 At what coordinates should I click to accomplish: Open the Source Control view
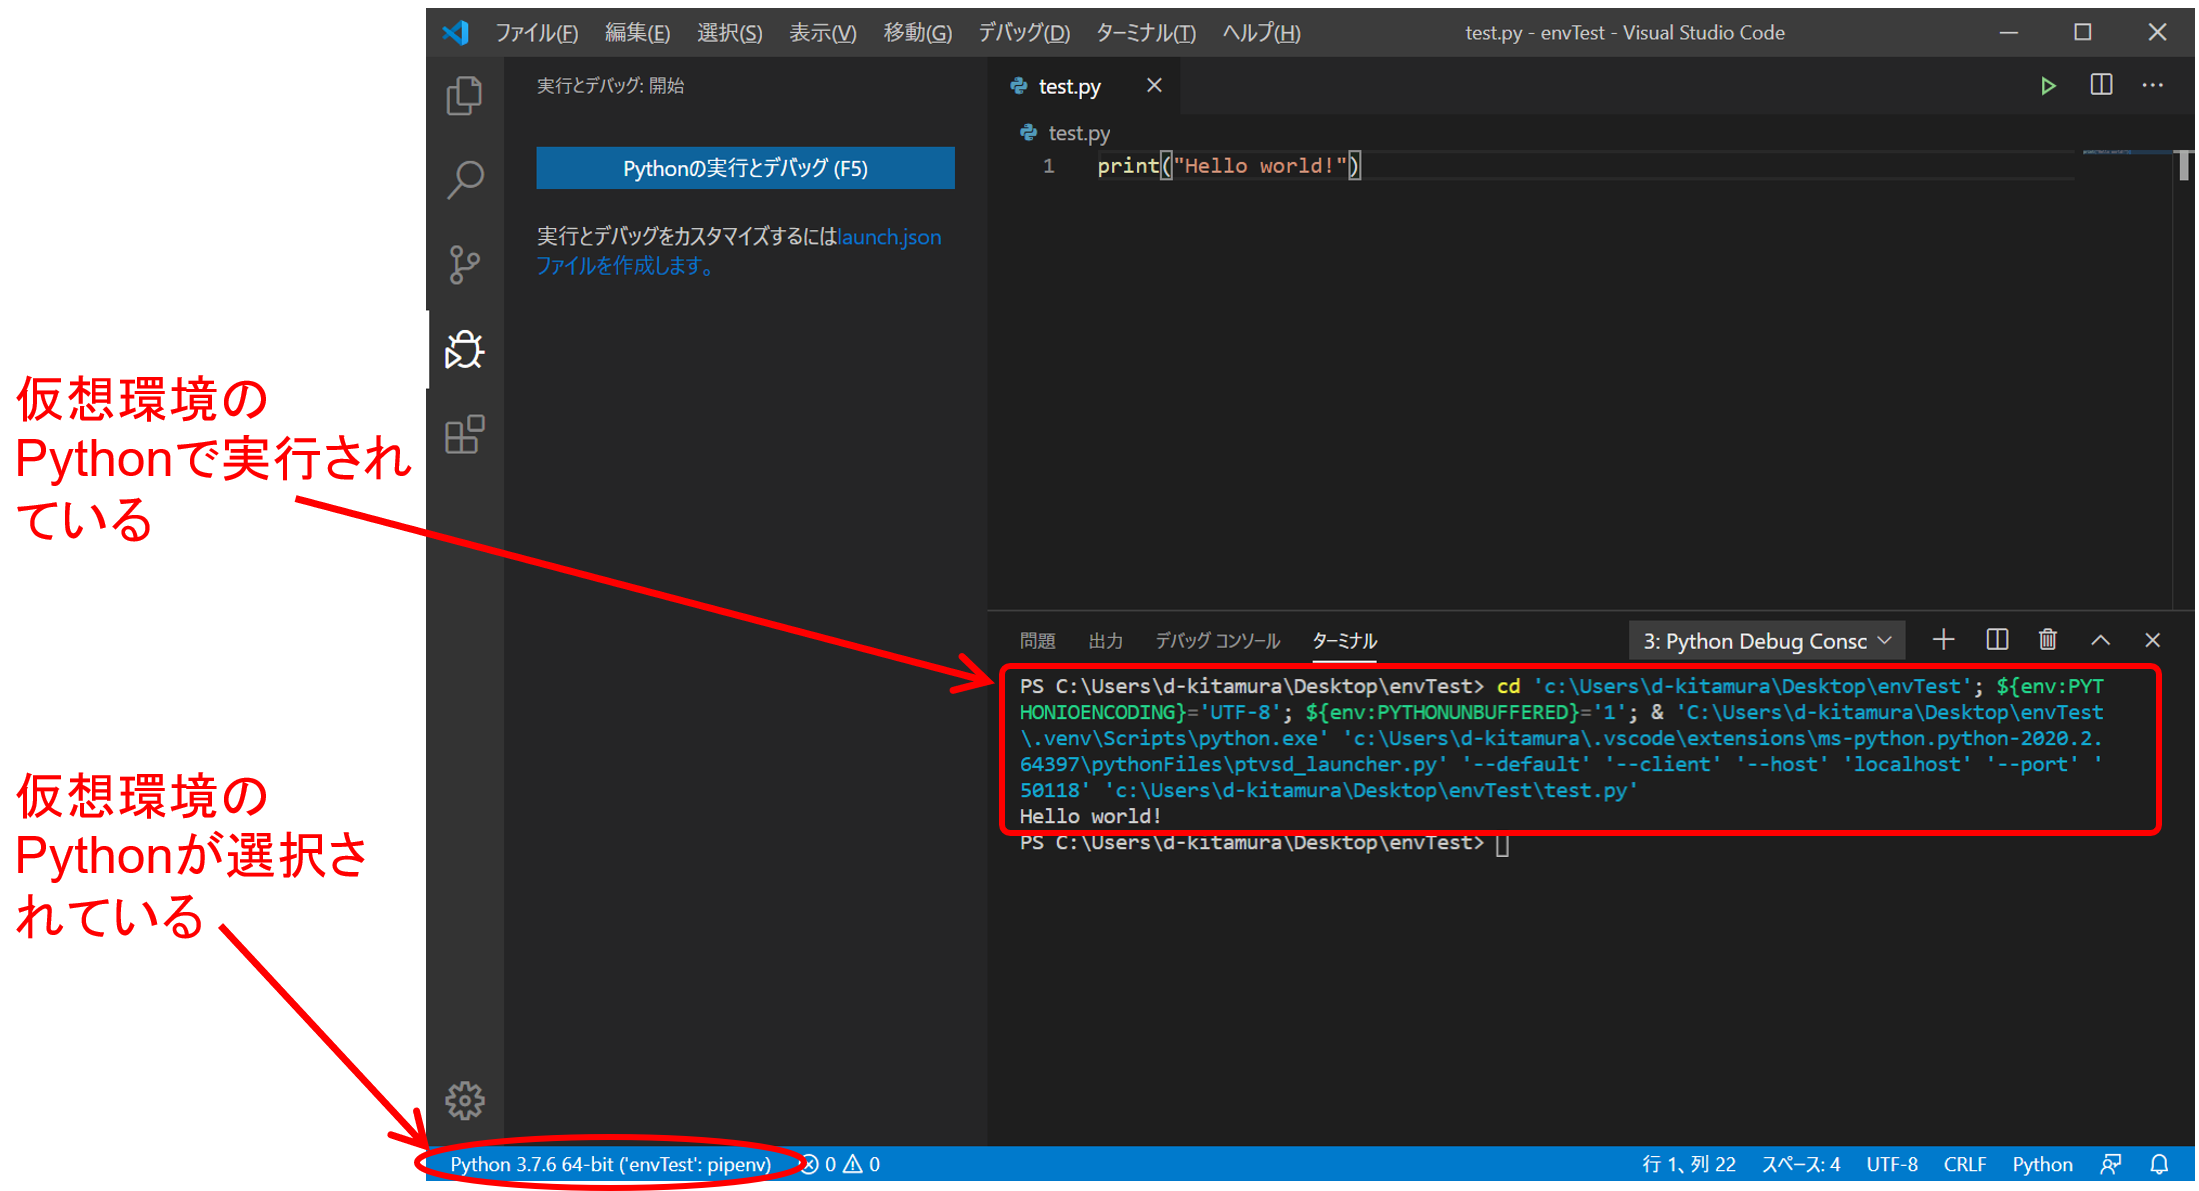pos(464,265)
